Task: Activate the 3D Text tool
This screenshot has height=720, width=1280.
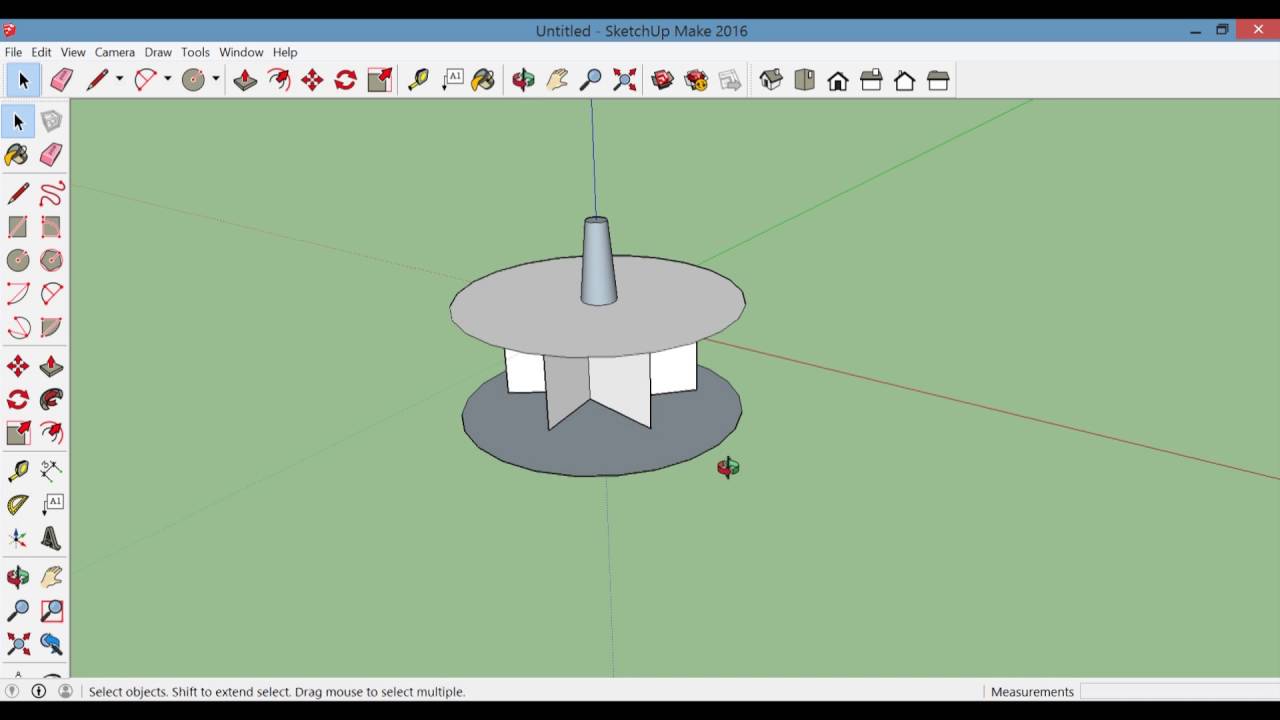Action: coord(51,539)
